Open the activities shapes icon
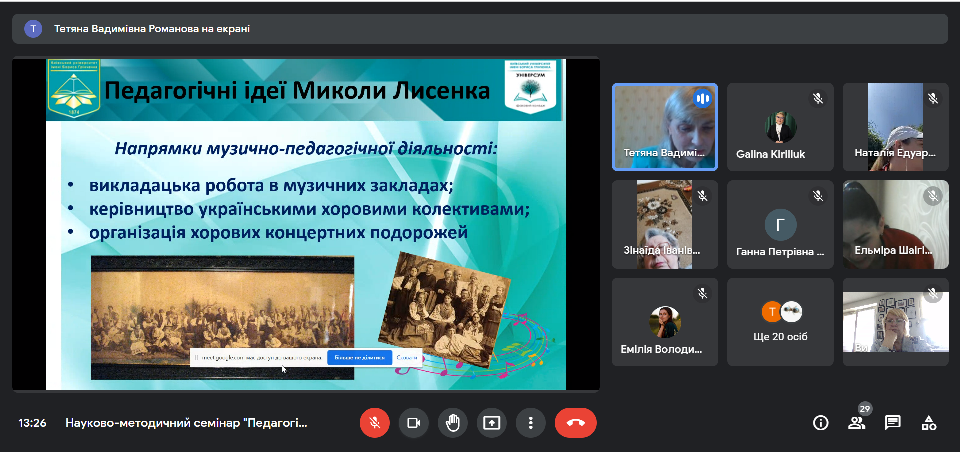 [x=929, y=423]
